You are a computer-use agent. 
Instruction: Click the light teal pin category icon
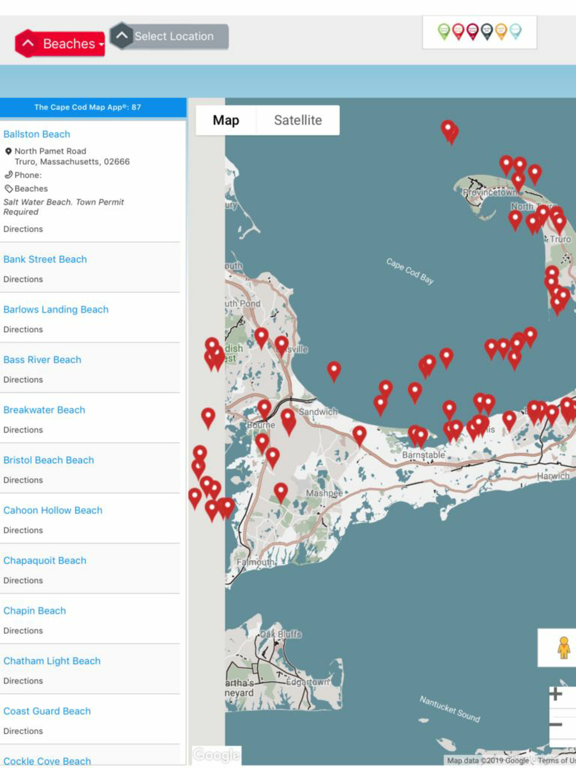click(515, 32)
